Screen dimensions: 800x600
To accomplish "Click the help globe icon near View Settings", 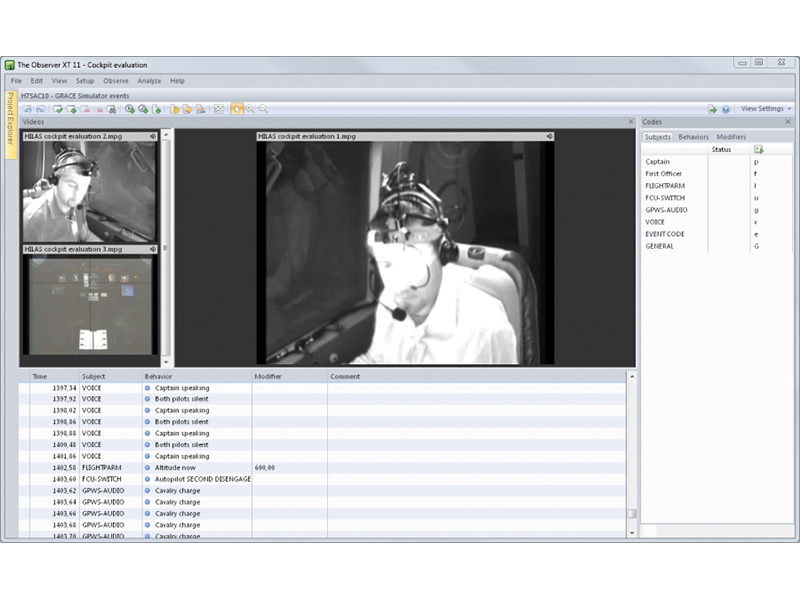I will click(x=725, y=109).
